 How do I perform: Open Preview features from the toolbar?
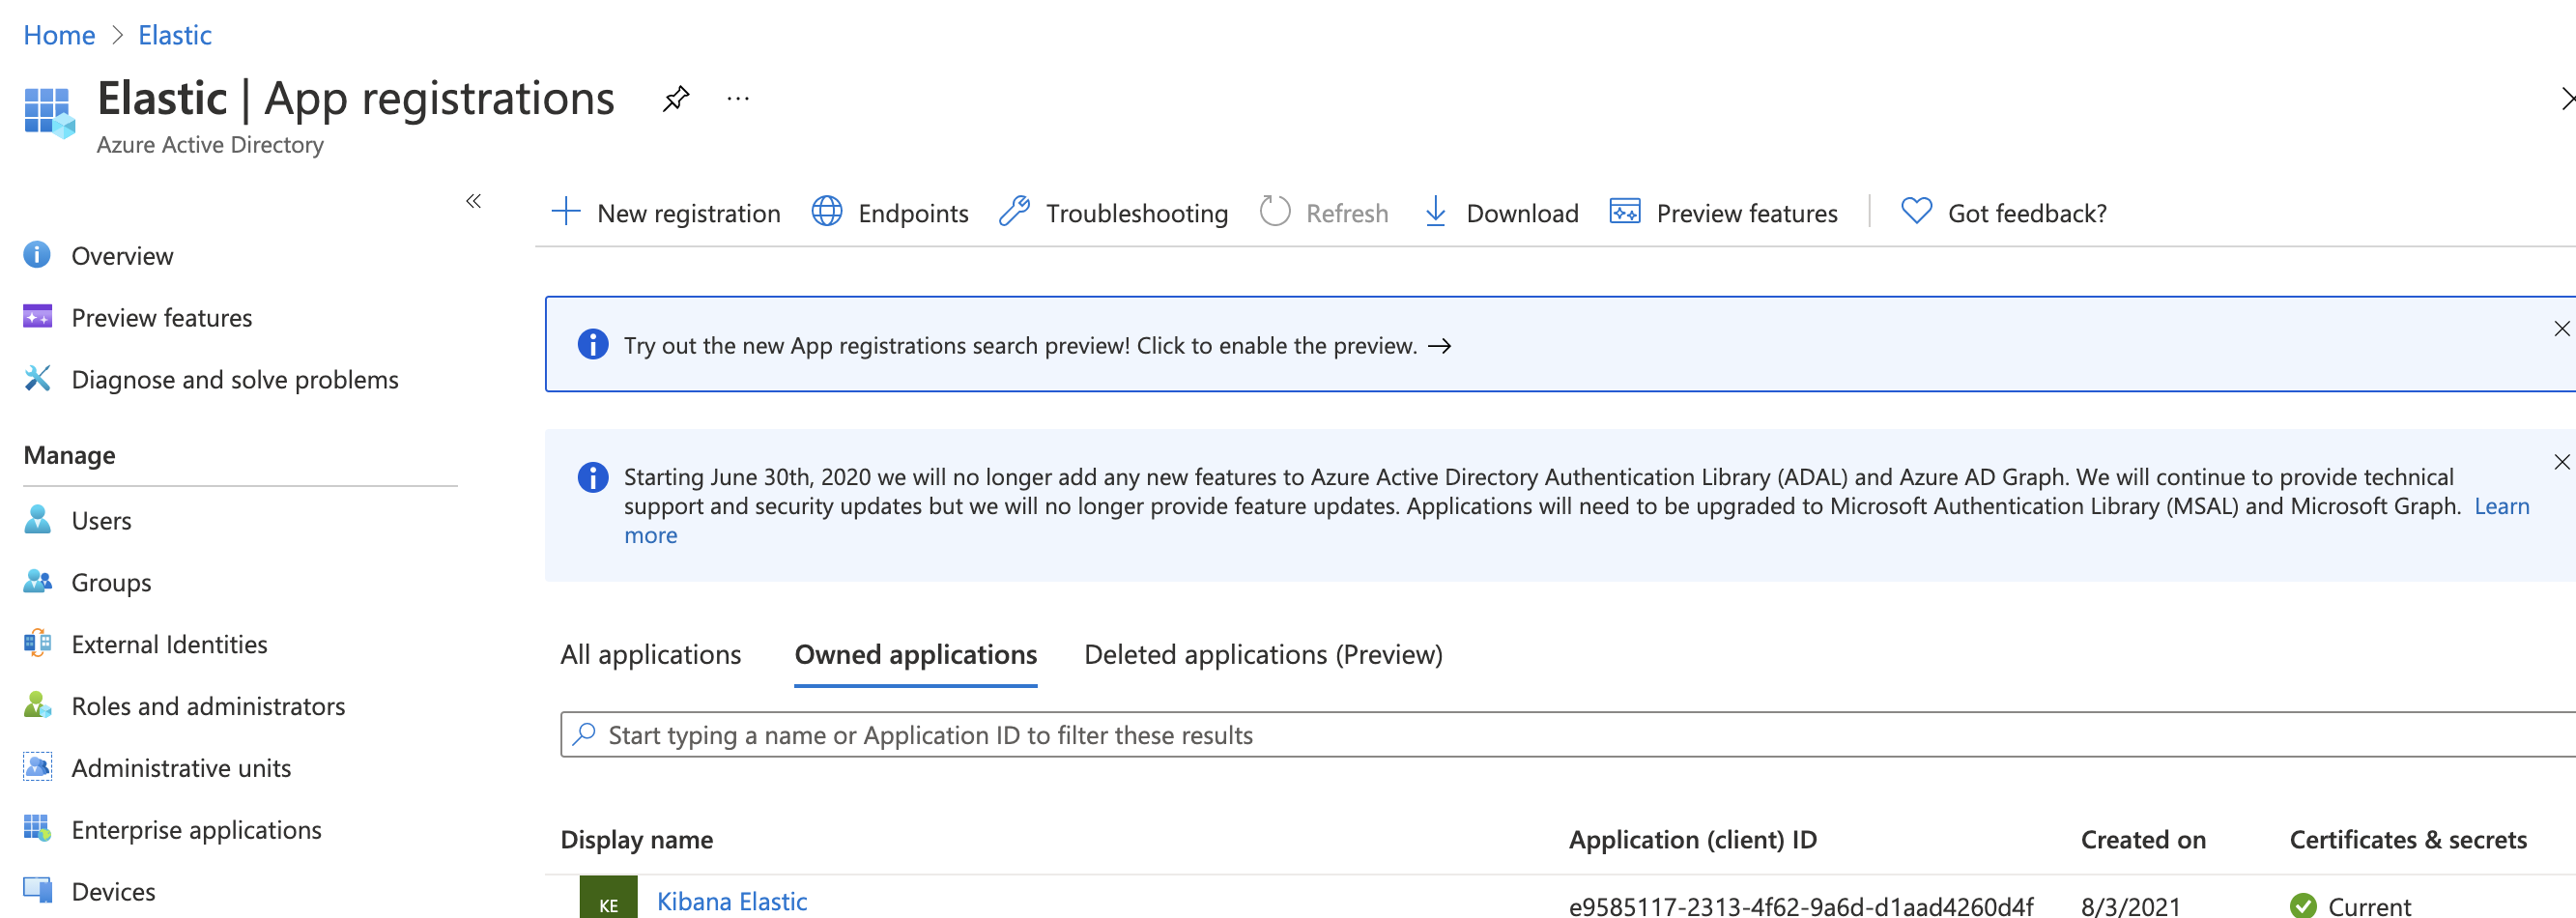coord(1625,212)
